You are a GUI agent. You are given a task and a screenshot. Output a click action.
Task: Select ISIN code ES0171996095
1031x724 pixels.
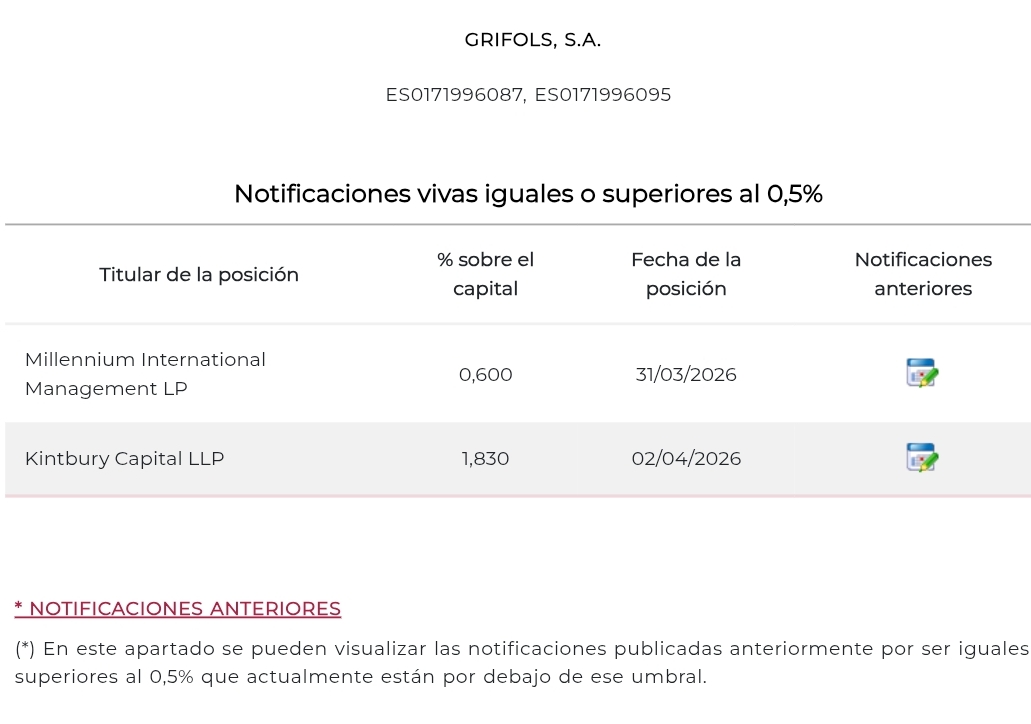pyautogui.click(x=602, y=94)
